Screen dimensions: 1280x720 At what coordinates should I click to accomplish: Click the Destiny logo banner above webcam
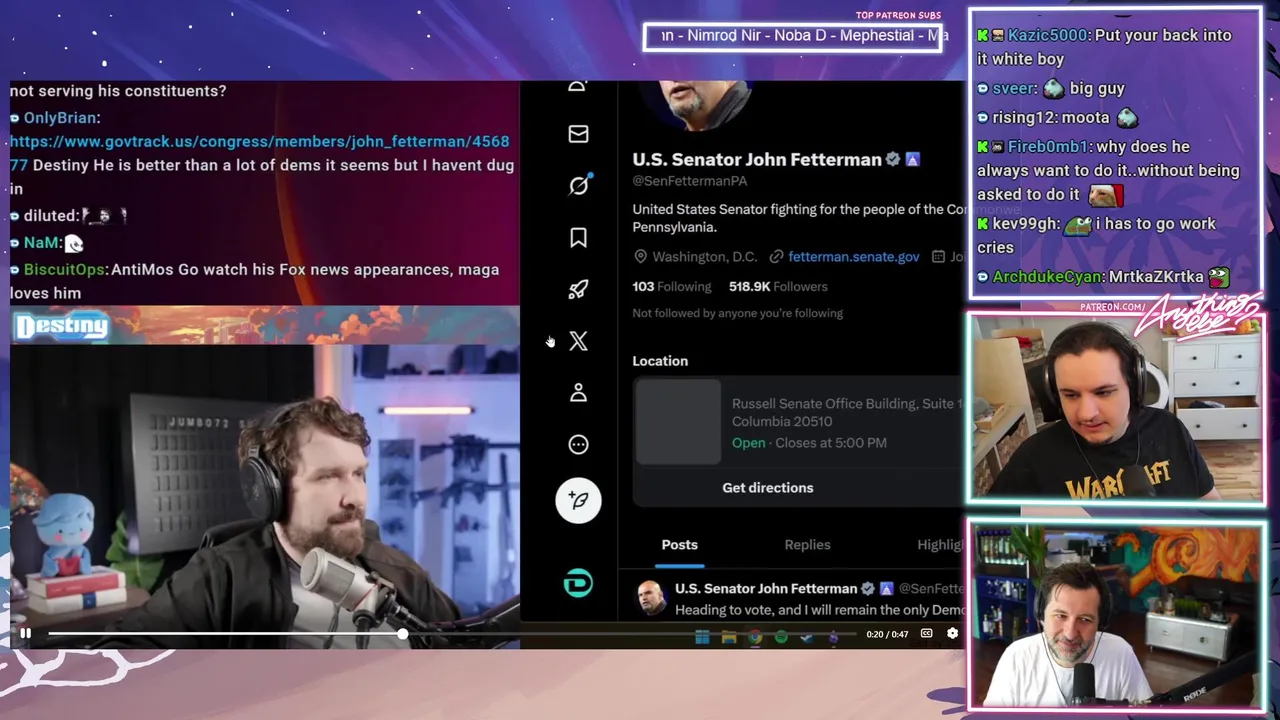(61, 327)
